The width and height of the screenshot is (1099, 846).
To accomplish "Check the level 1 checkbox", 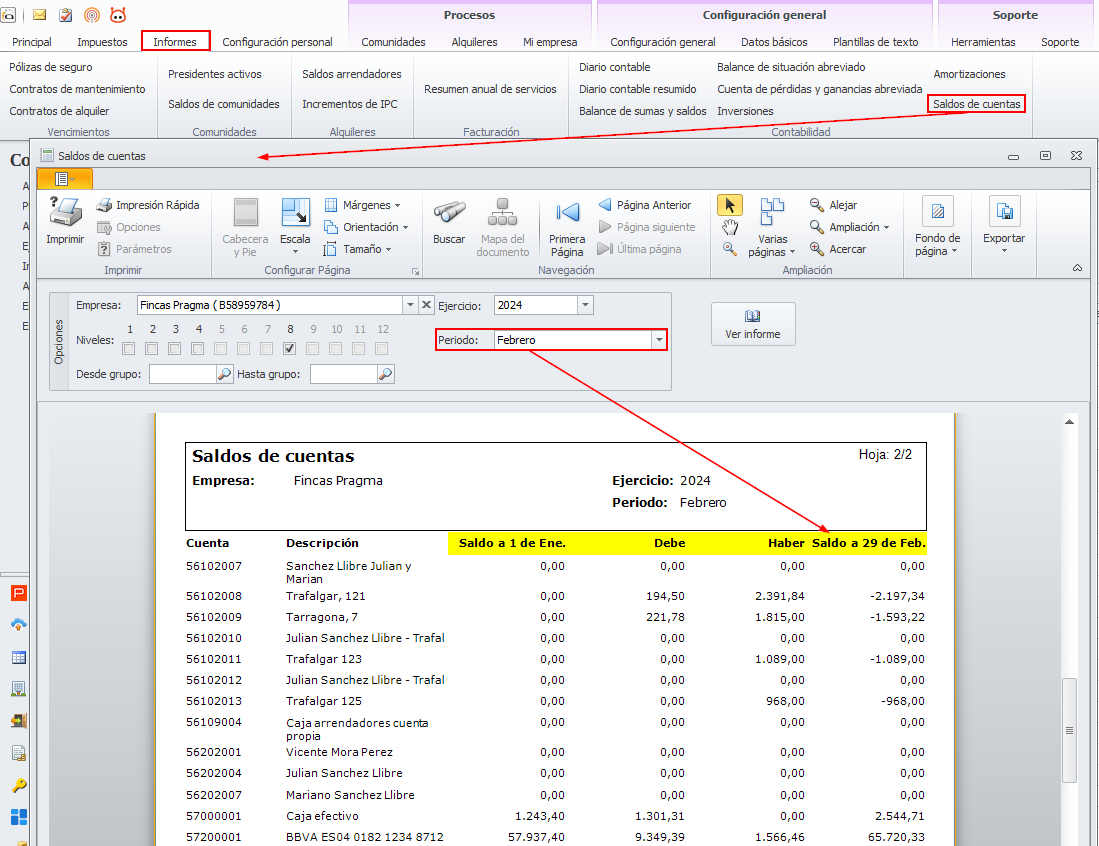I will click(129, 349).
